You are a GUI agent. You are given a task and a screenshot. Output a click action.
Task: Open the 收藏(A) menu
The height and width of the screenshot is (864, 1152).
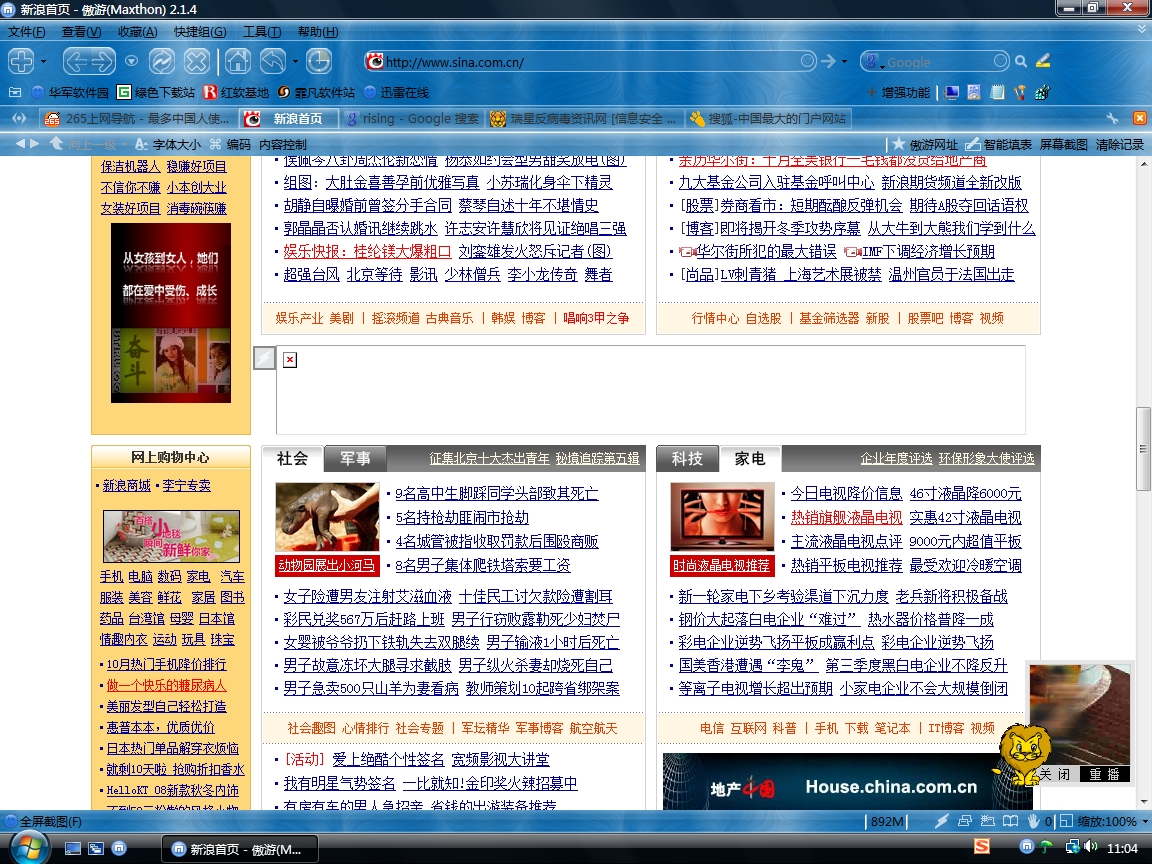tap(137, 32)
